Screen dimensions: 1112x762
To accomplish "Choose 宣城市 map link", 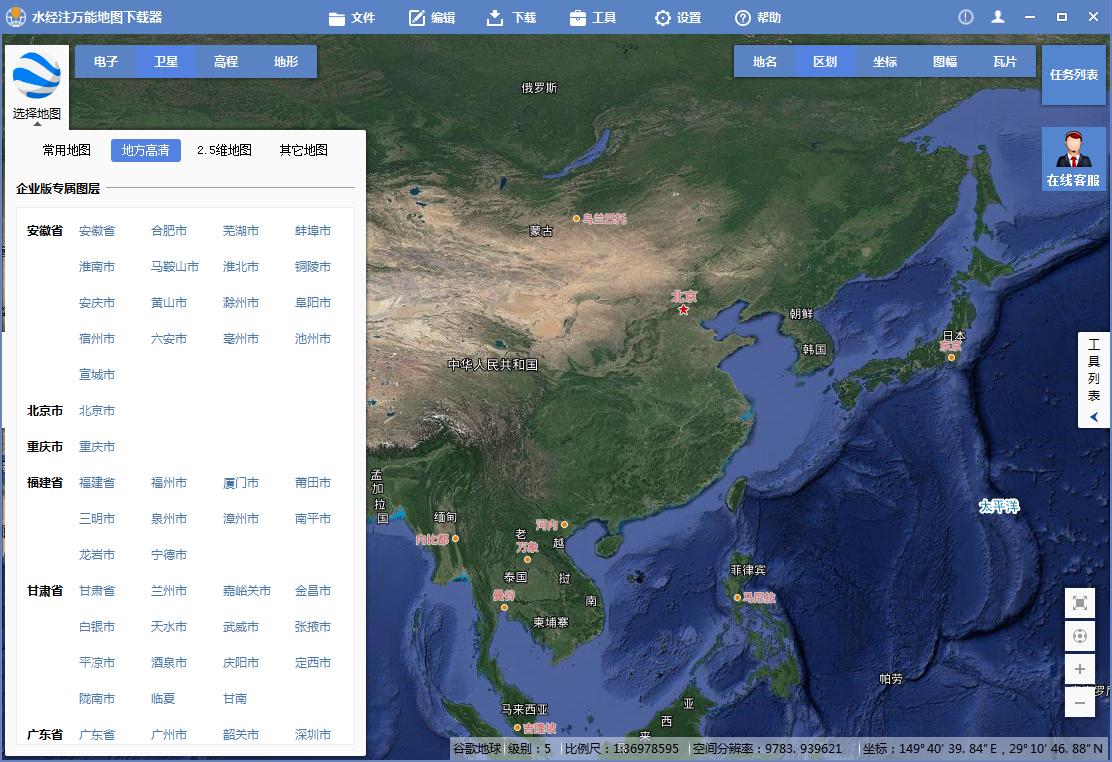I will pyautogui.click(x=96, y=375).
